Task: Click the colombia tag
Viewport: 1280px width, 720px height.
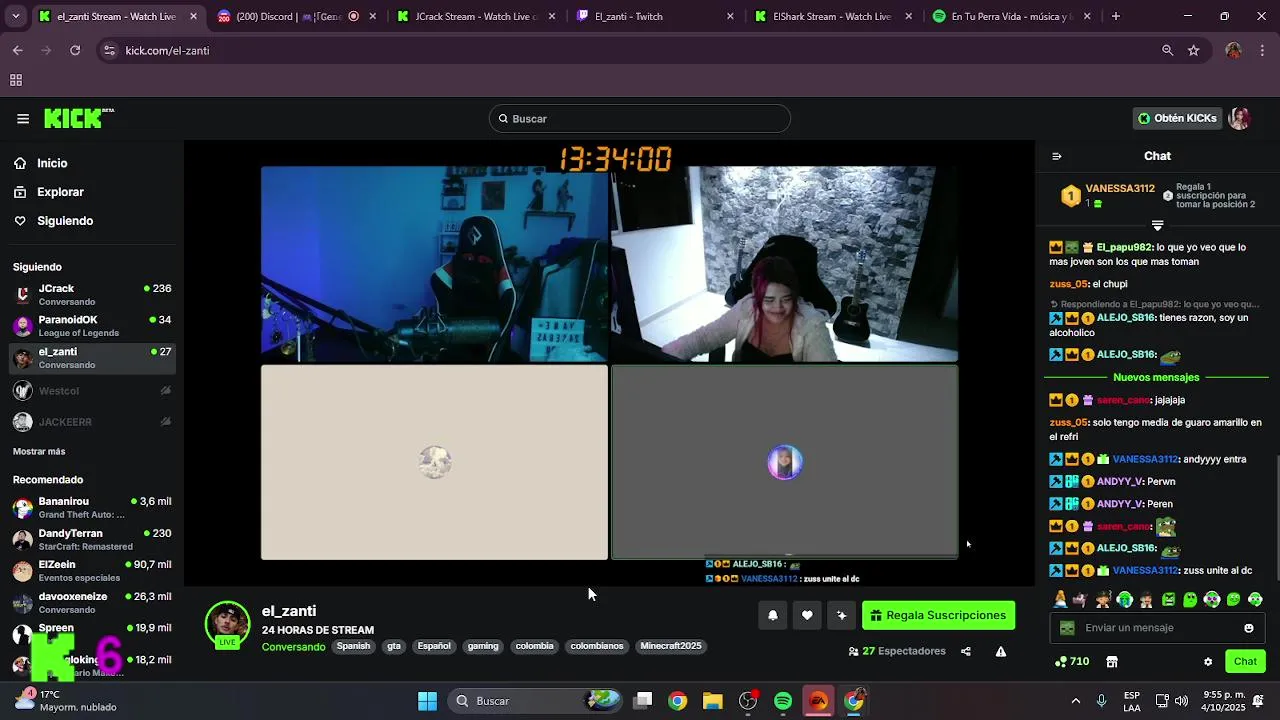Action: pyautogui.click(x=535, y=646)
